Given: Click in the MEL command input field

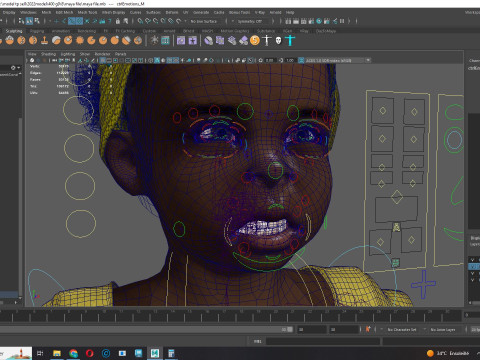Looking at the screenshot, I should point(323,341).
